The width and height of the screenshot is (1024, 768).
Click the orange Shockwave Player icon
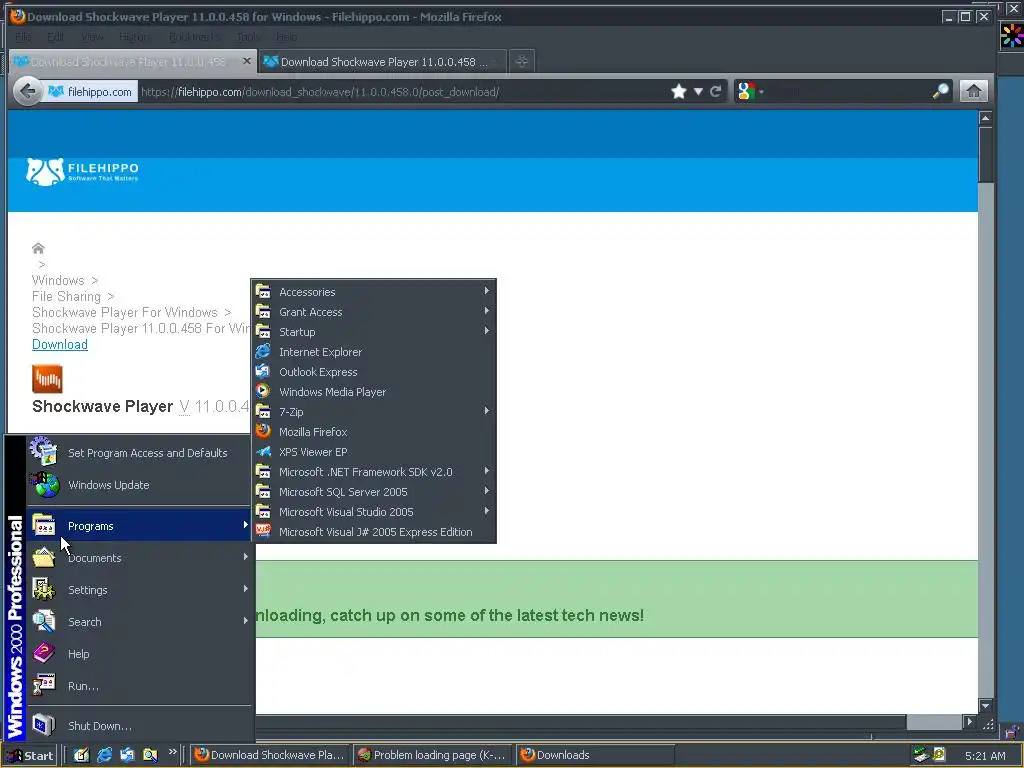click(47, 379)
